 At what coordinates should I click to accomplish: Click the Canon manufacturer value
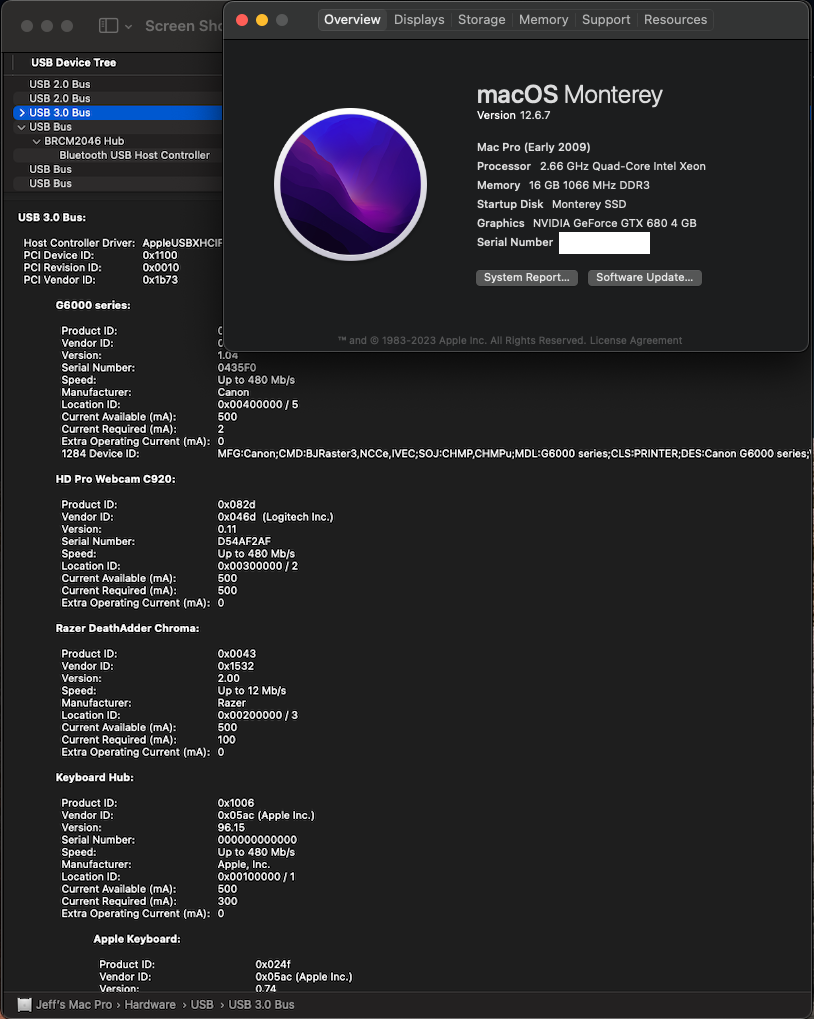click(233, 393)
